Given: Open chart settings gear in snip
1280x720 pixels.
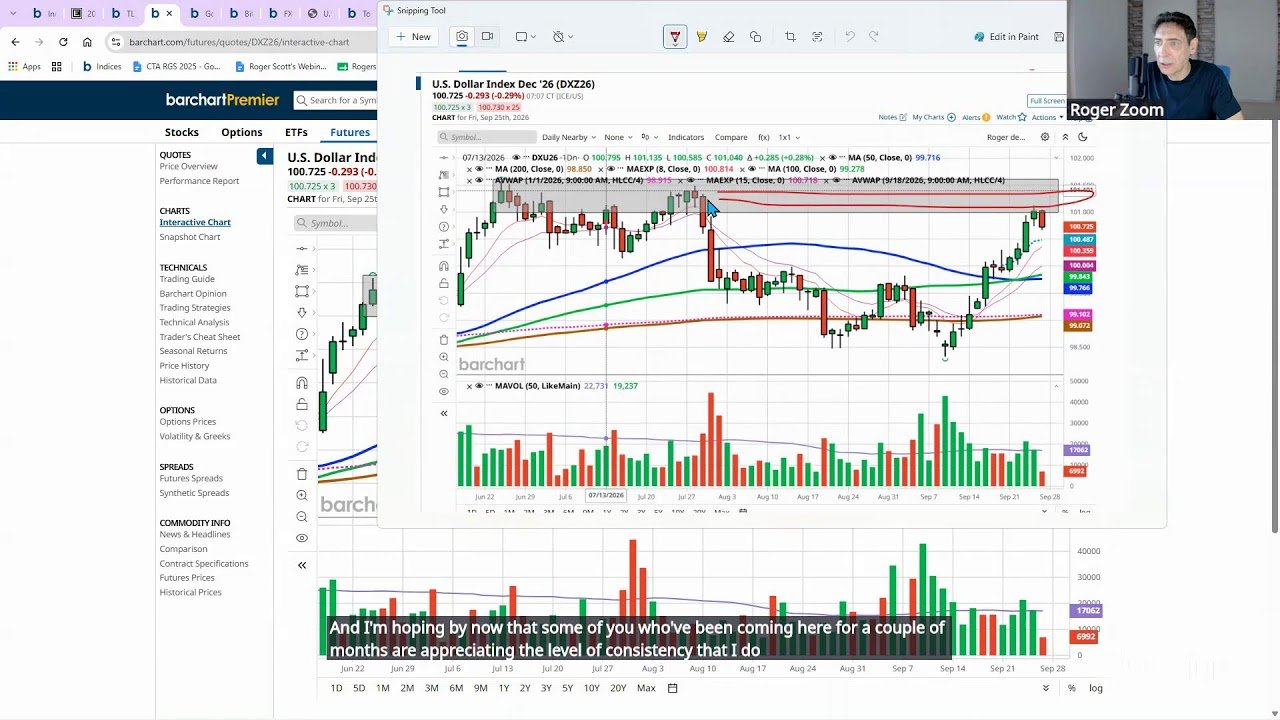Looking at the screenshot, I should click(x=1045, y=137).
